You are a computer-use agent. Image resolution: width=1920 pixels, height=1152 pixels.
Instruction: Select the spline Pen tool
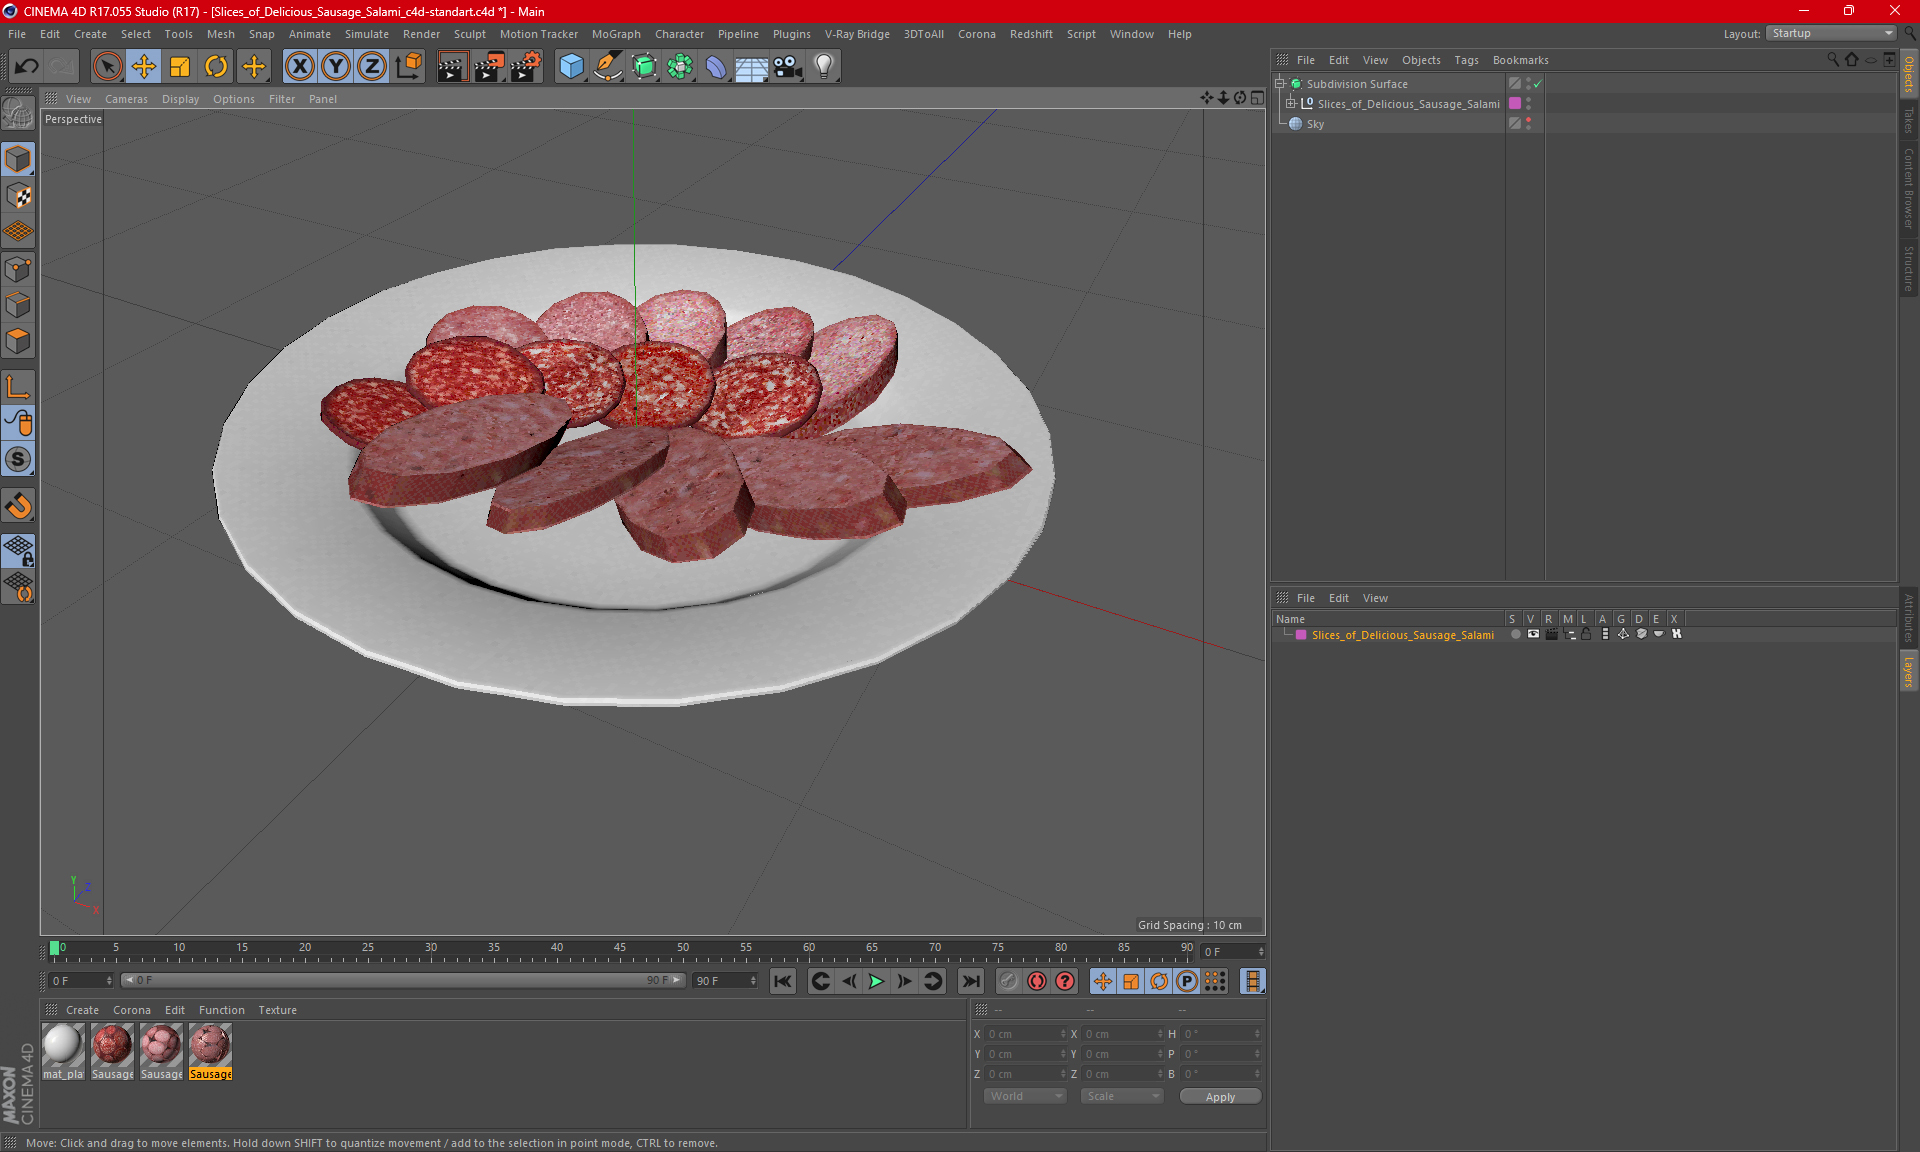click(607, 67)
